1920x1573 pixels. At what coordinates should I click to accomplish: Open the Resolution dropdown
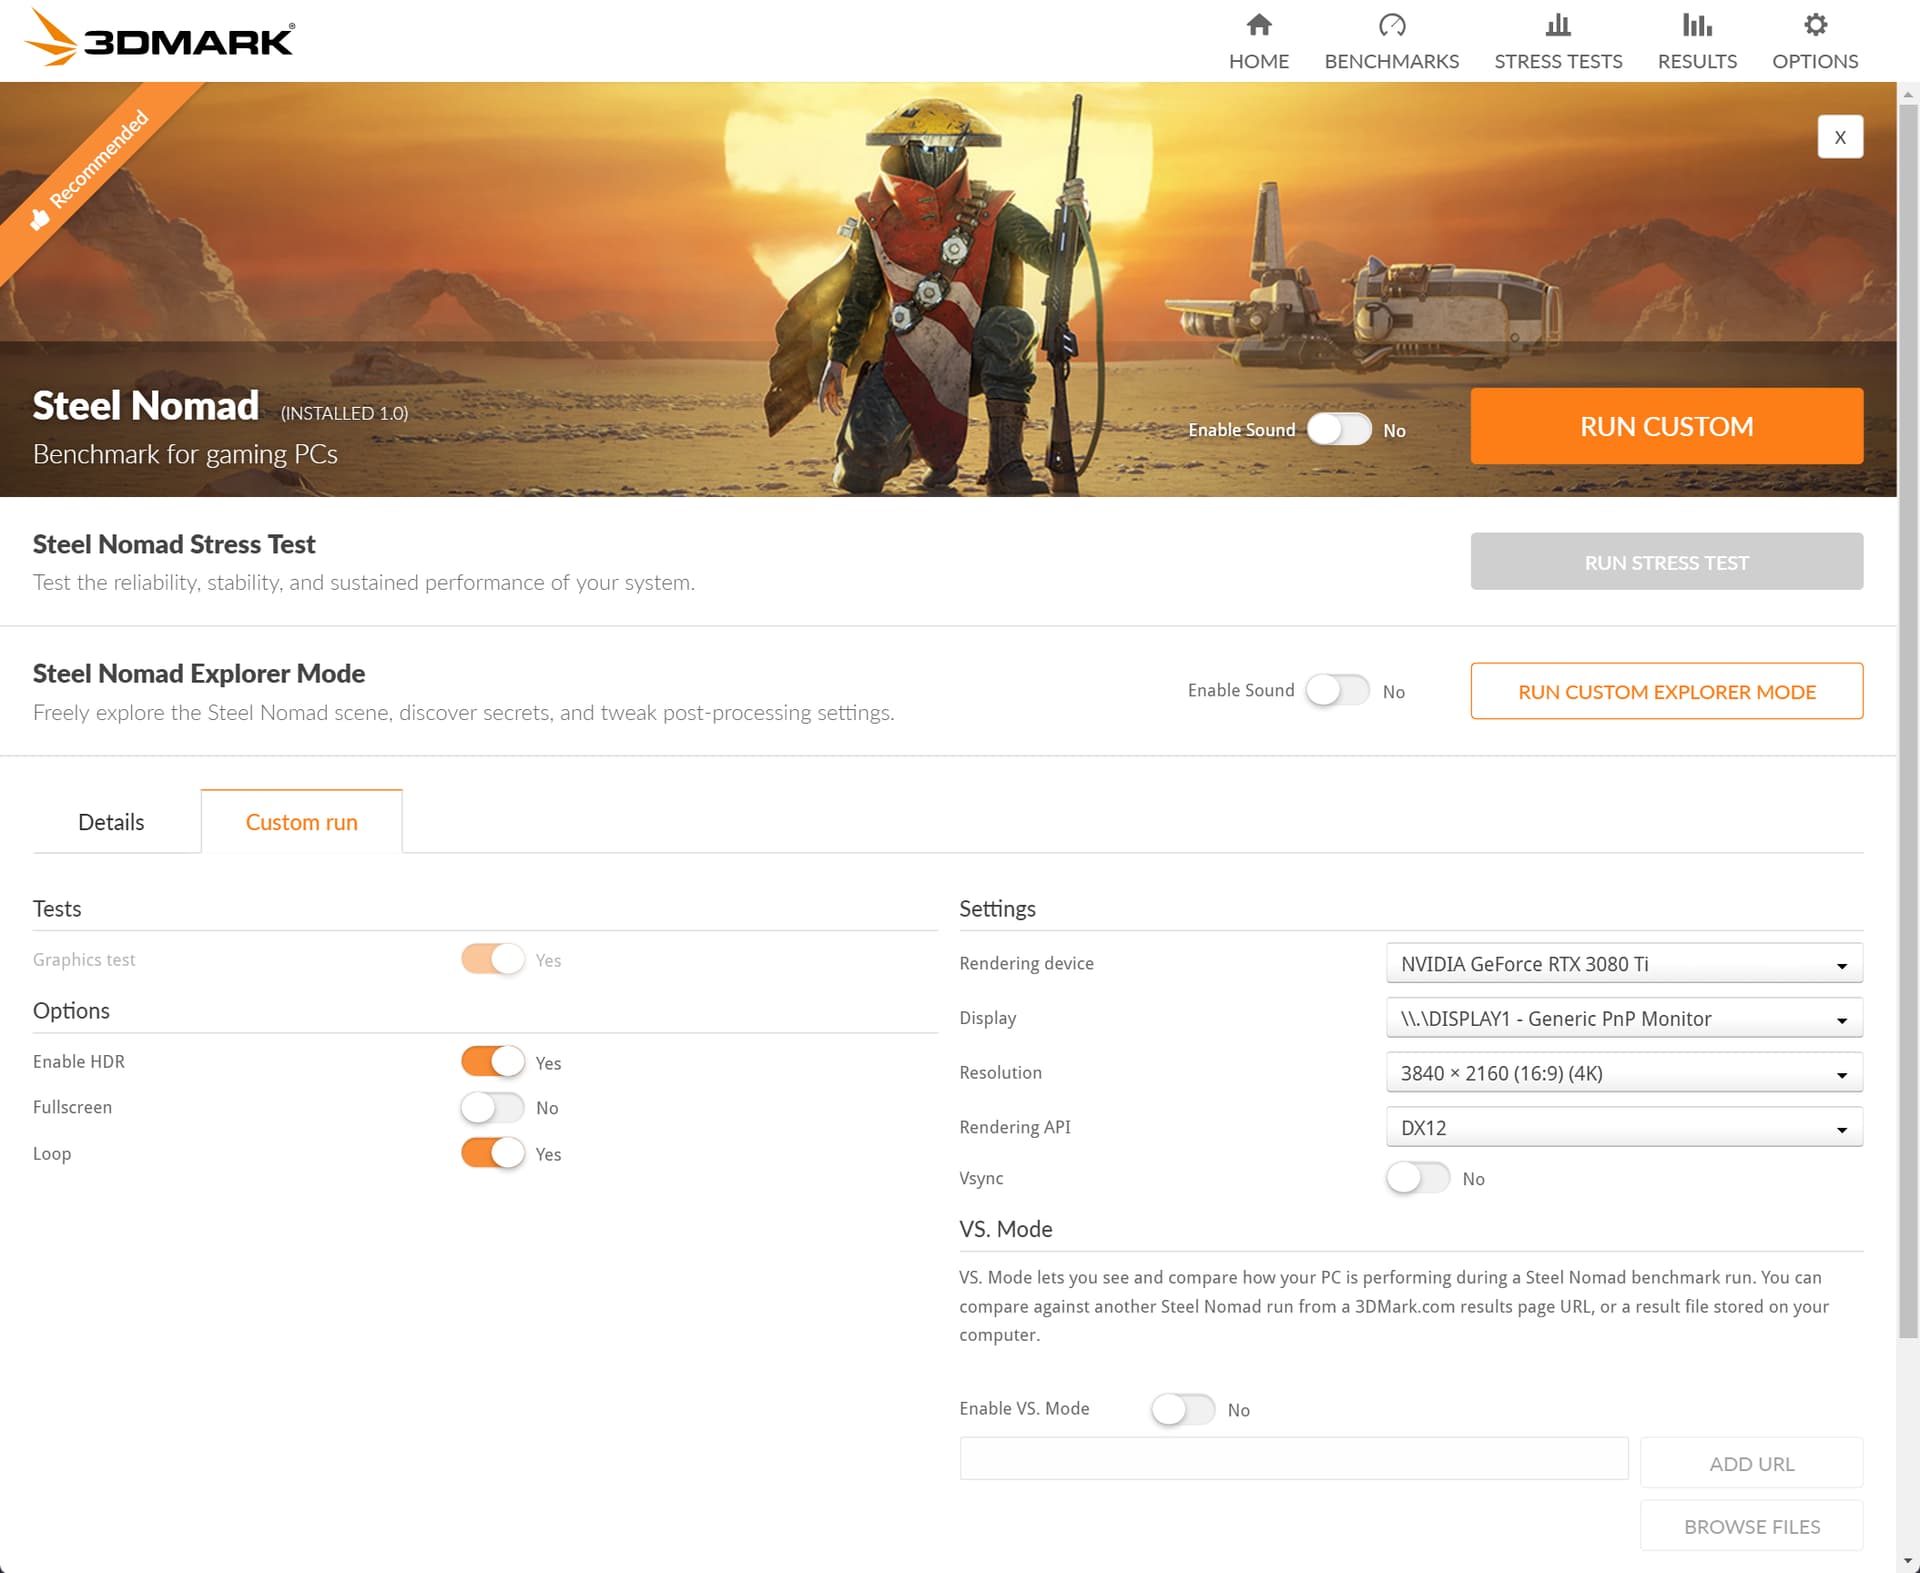coord(1624,1073)
